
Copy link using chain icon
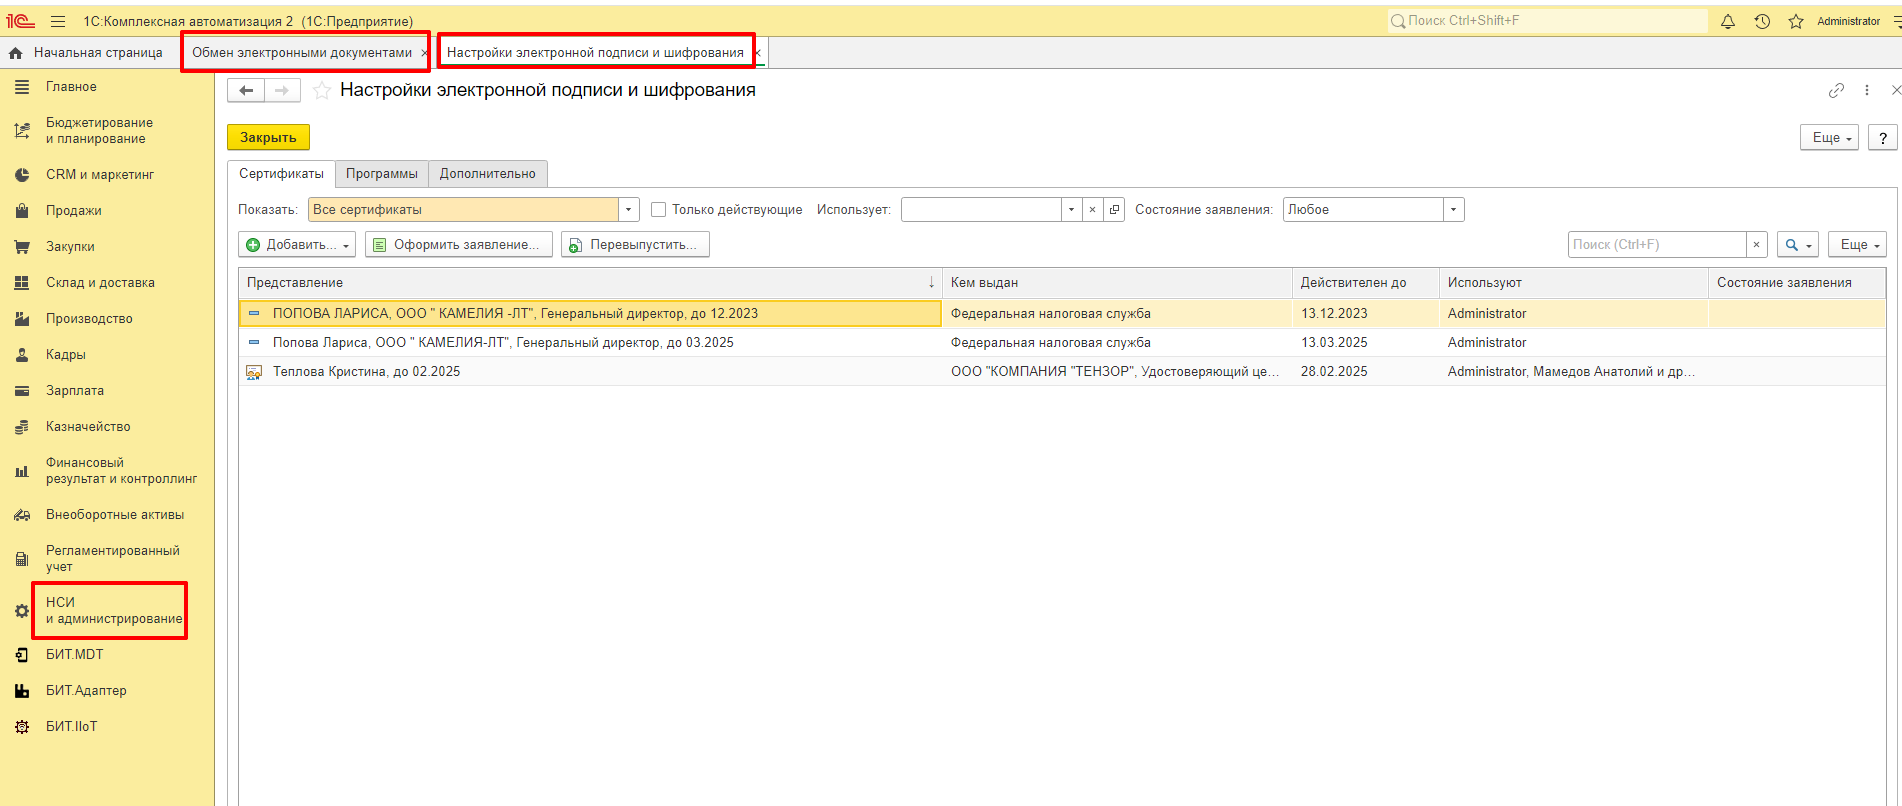1836,91
